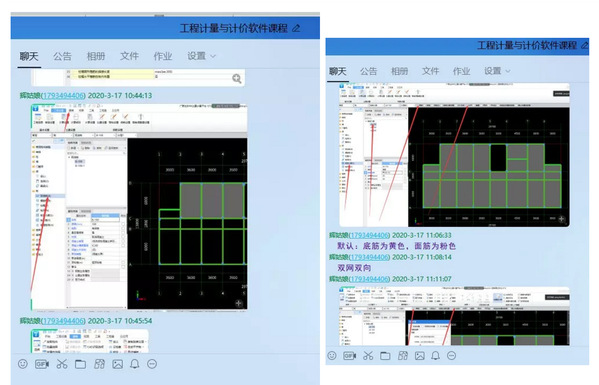Select scissors screenshot tool in left chat
This screenshot has height=385, width=599.
point(62,364)
